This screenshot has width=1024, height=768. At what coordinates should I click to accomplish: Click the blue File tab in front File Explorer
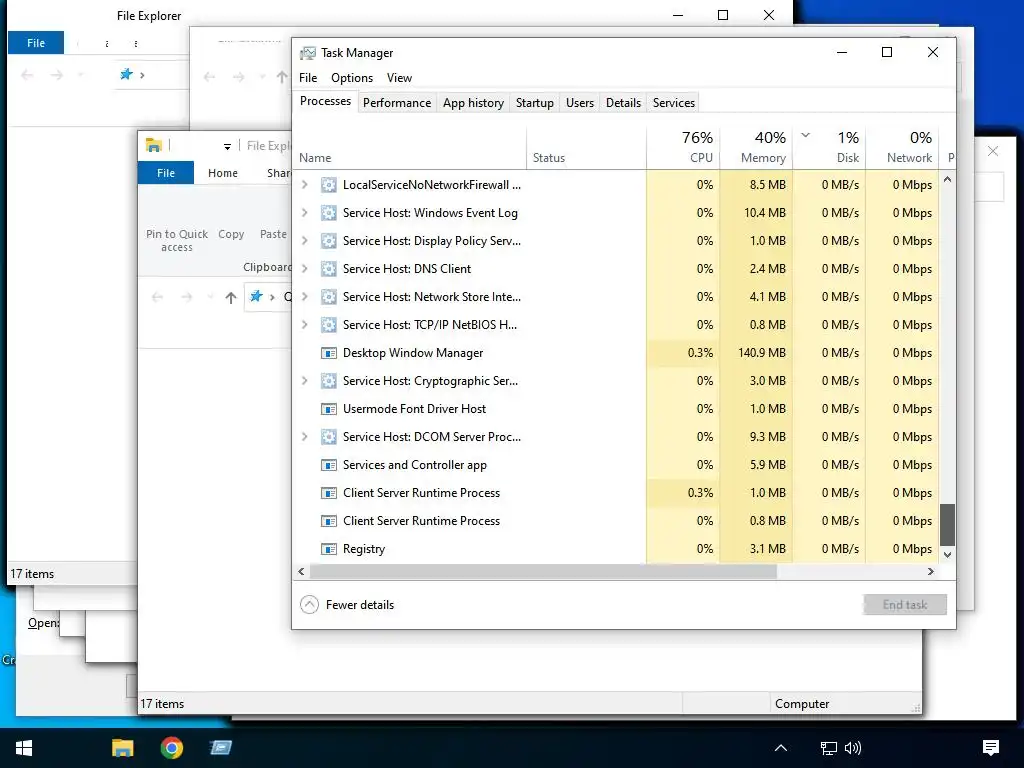(166, 173)
